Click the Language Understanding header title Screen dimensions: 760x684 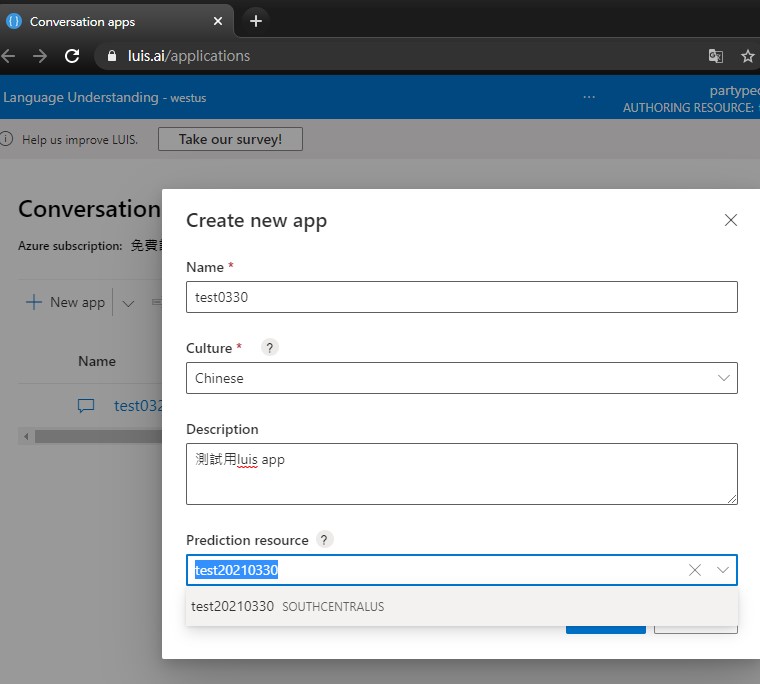(105, 97)
